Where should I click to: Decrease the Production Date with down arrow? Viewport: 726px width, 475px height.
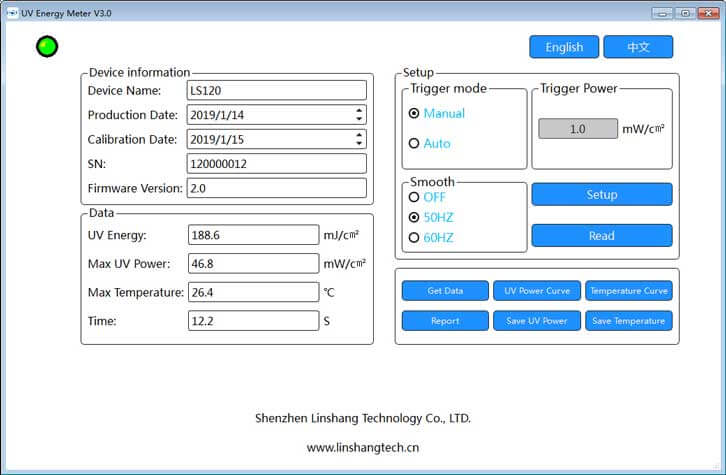[x=359, y=119]
